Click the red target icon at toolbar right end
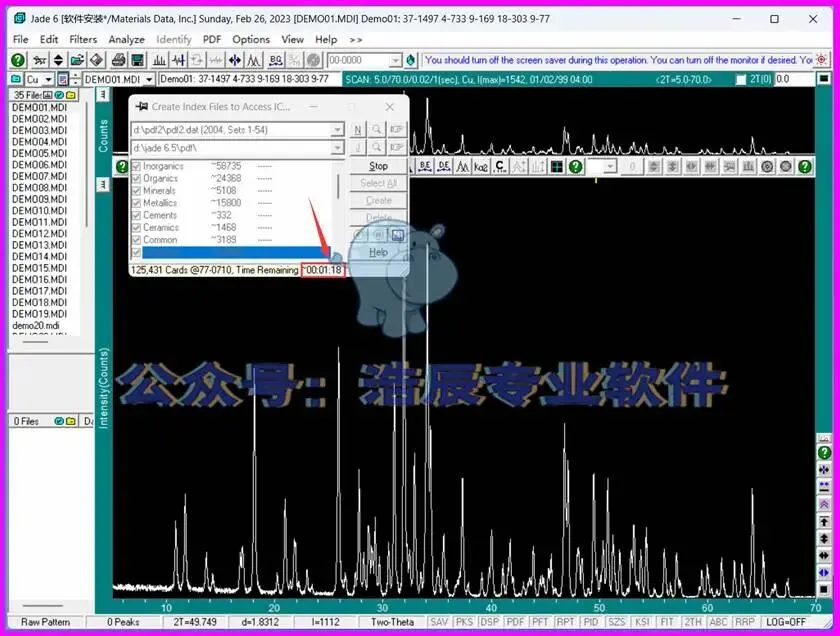840x636 pixels. [821, 60]
